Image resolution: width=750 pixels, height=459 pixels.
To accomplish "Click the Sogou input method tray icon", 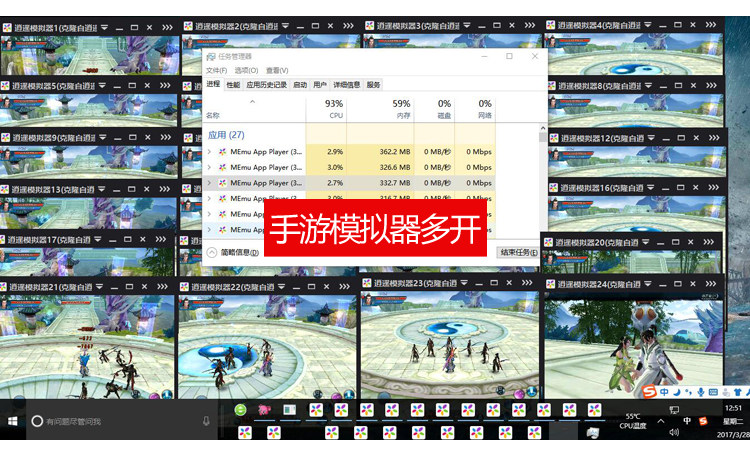I will (x=703, y=421).
